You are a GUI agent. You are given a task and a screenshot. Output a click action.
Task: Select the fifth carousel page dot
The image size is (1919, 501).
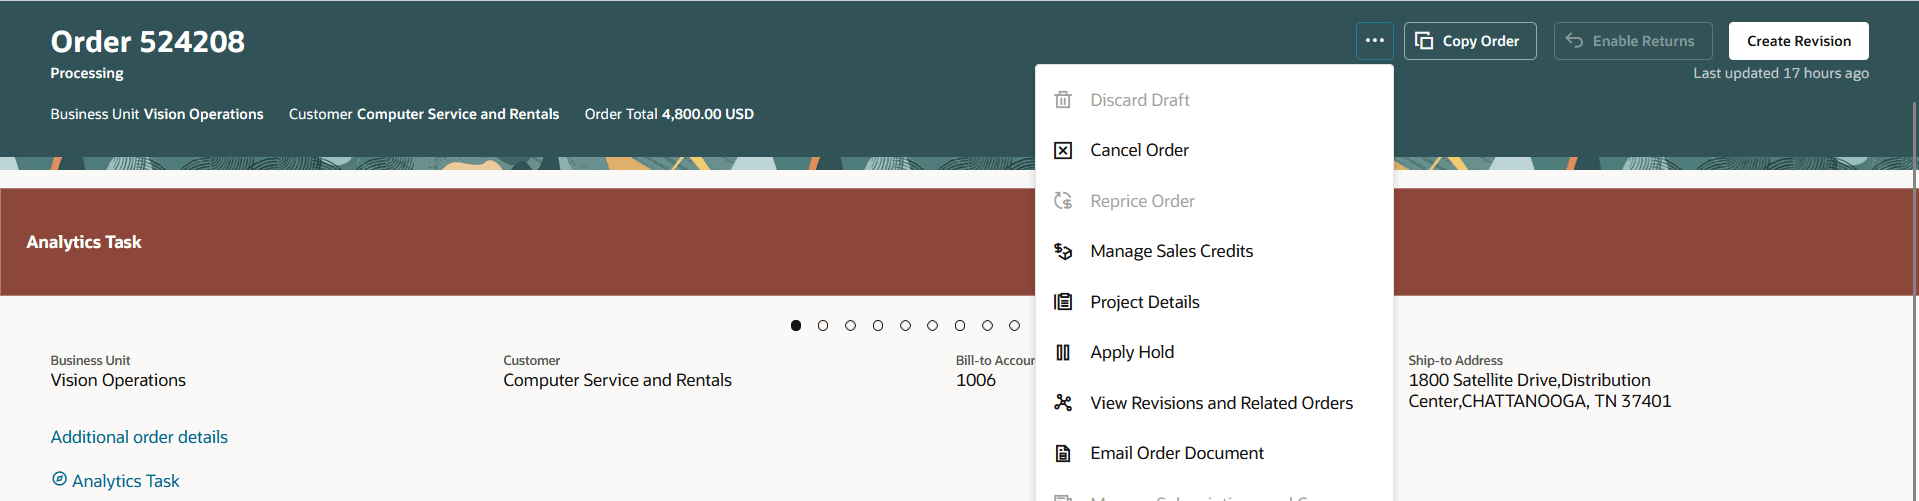[905, 325]
